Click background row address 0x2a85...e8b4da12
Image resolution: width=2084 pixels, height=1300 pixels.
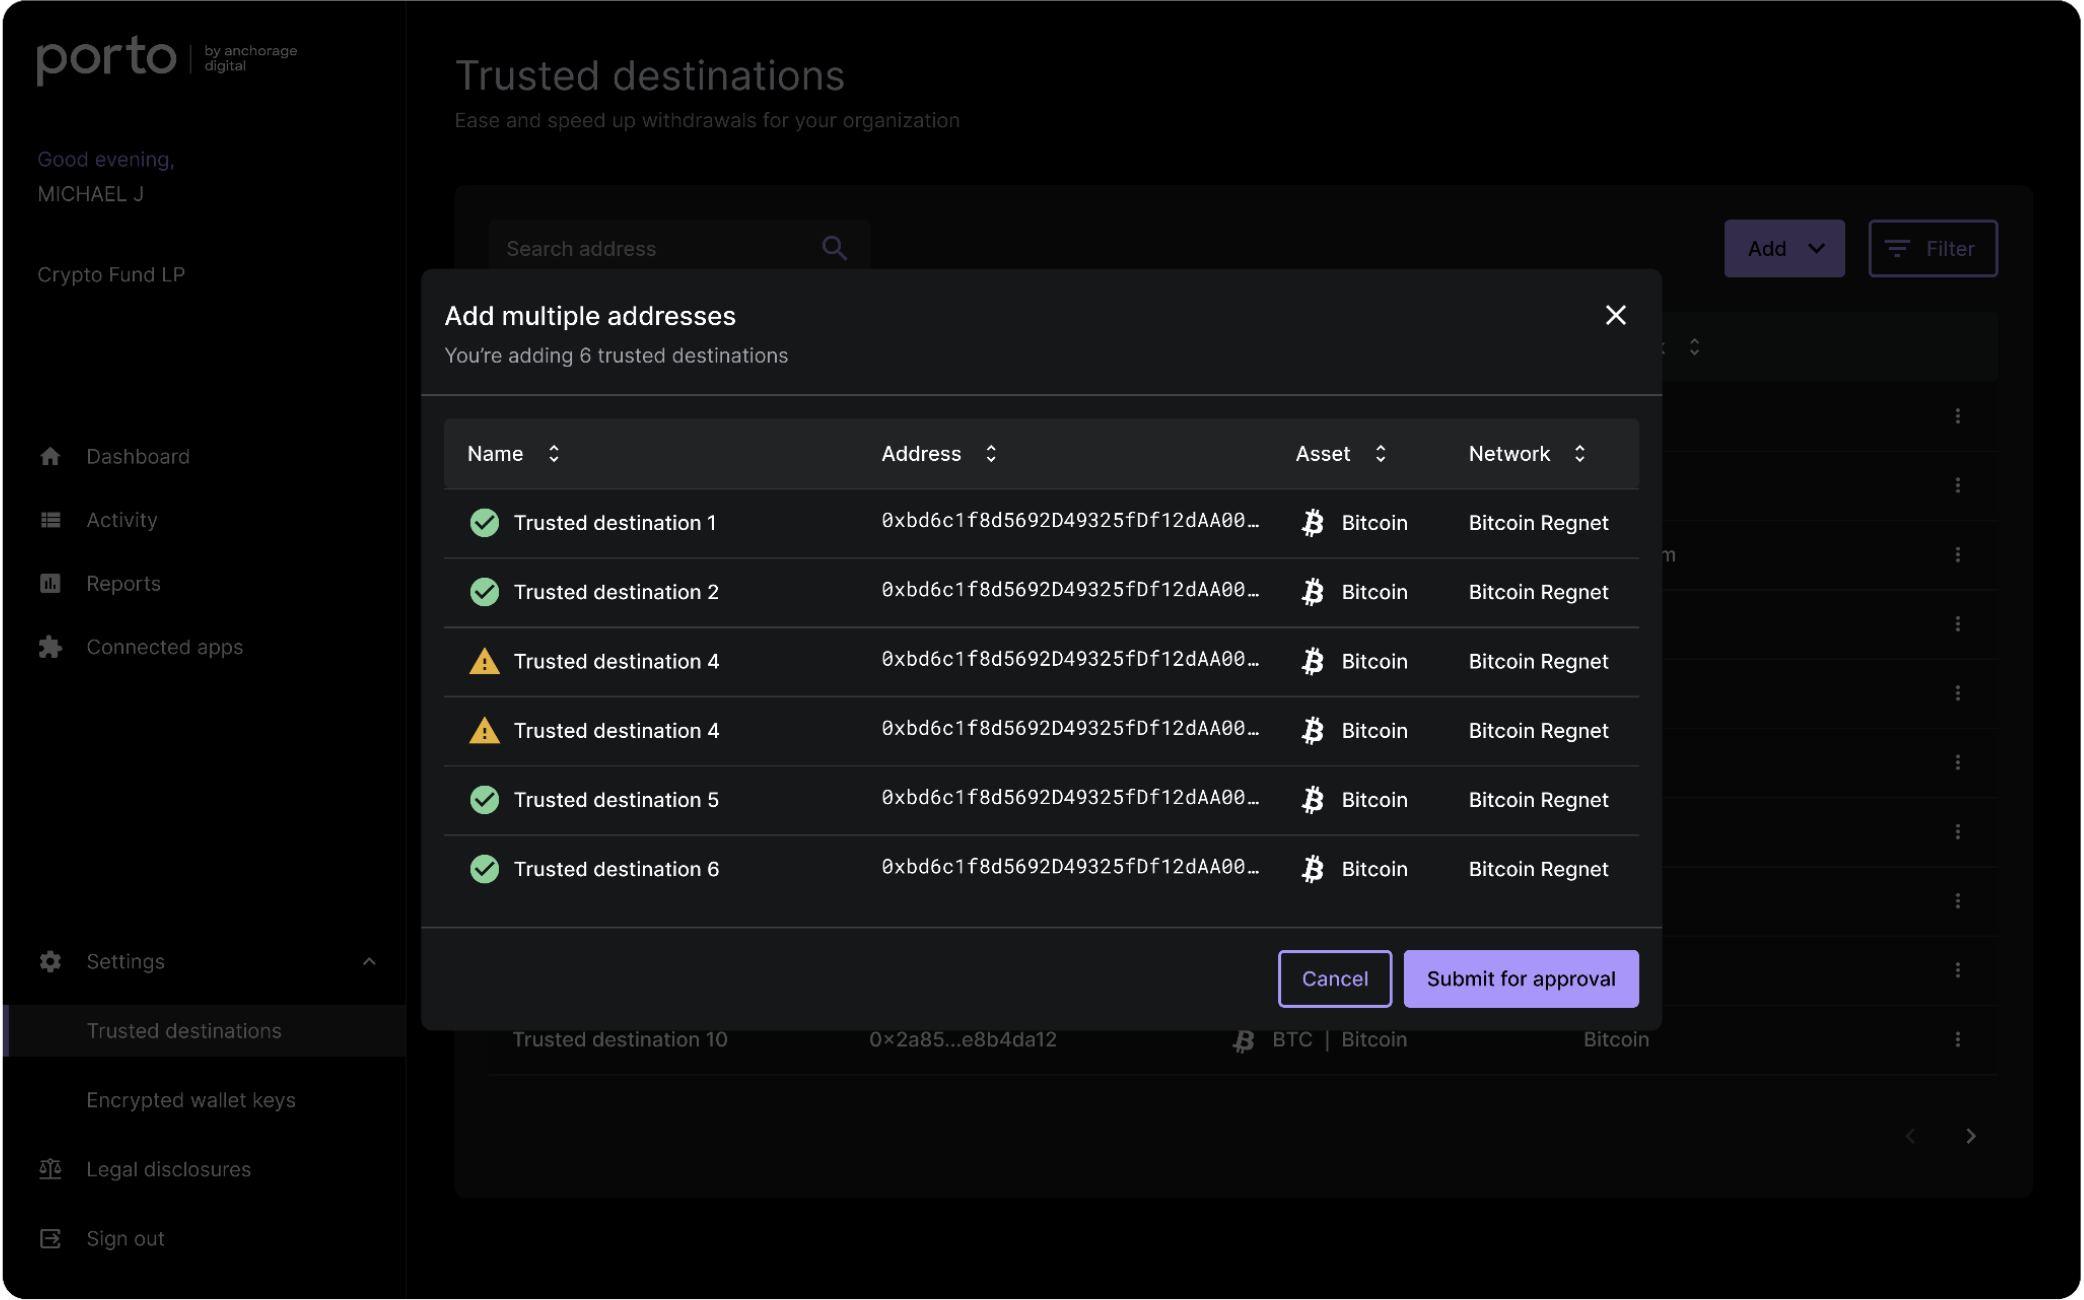tap(962, 1040)
